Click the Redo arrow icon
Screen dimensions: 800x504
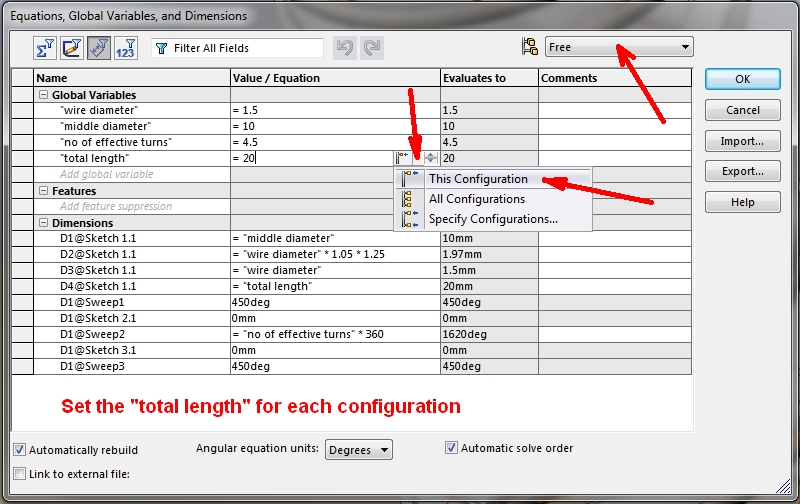pyautogui.click(x=372, y=48)
